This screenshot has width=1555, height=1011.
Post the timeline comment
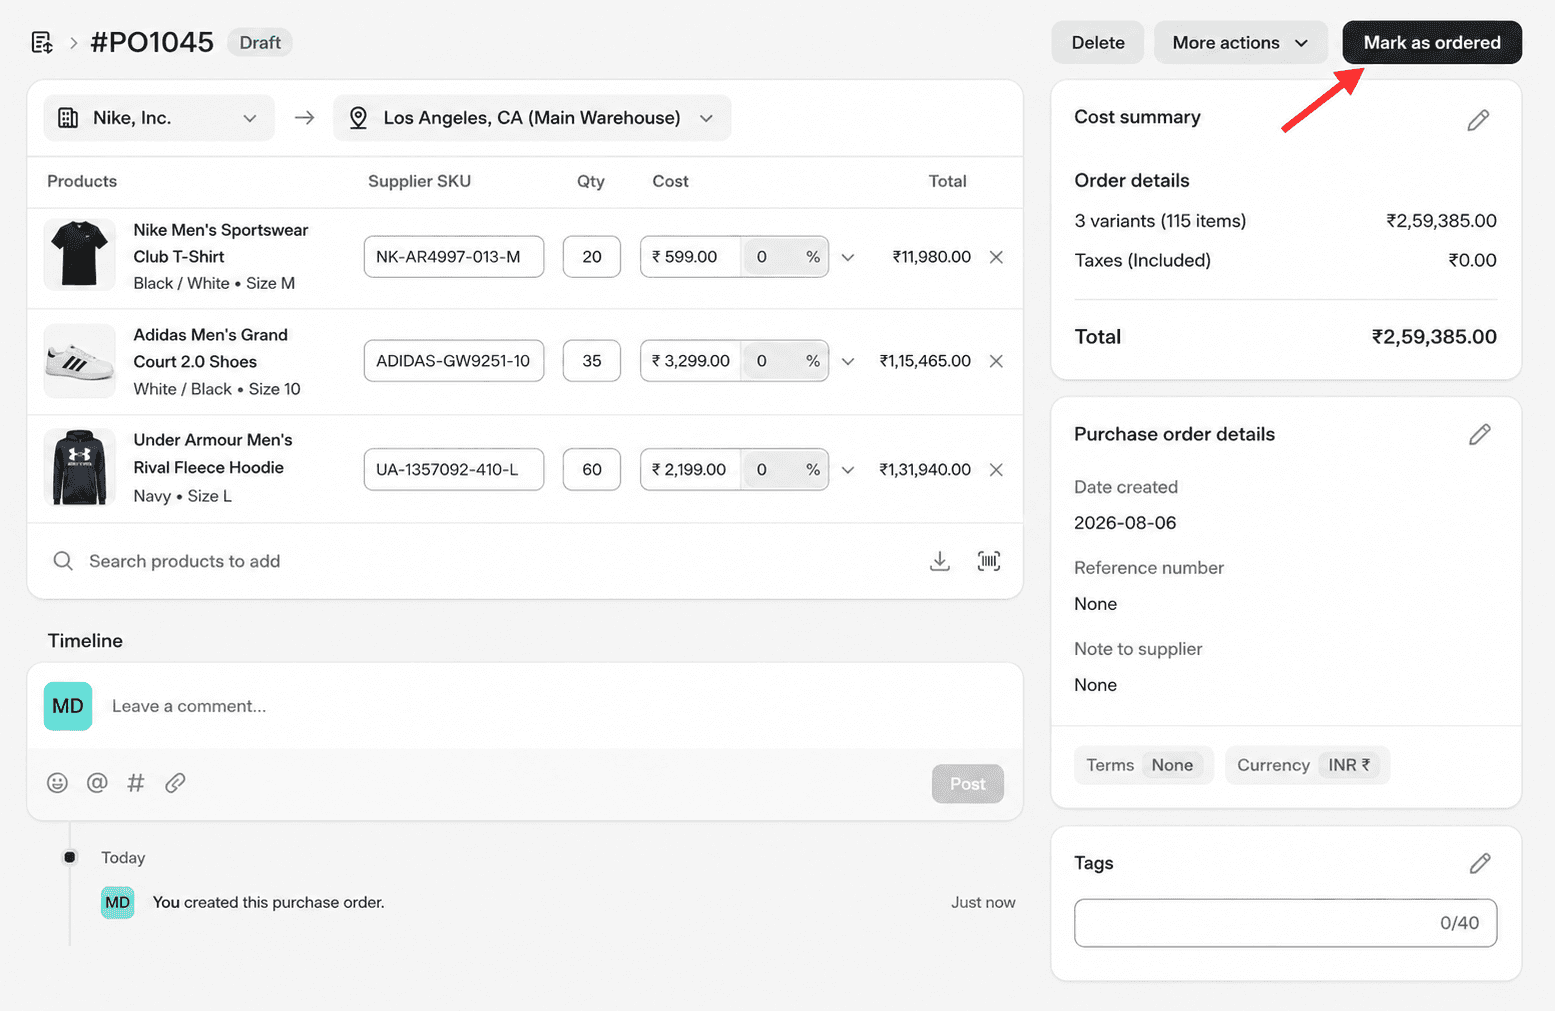tap(967, 784)
